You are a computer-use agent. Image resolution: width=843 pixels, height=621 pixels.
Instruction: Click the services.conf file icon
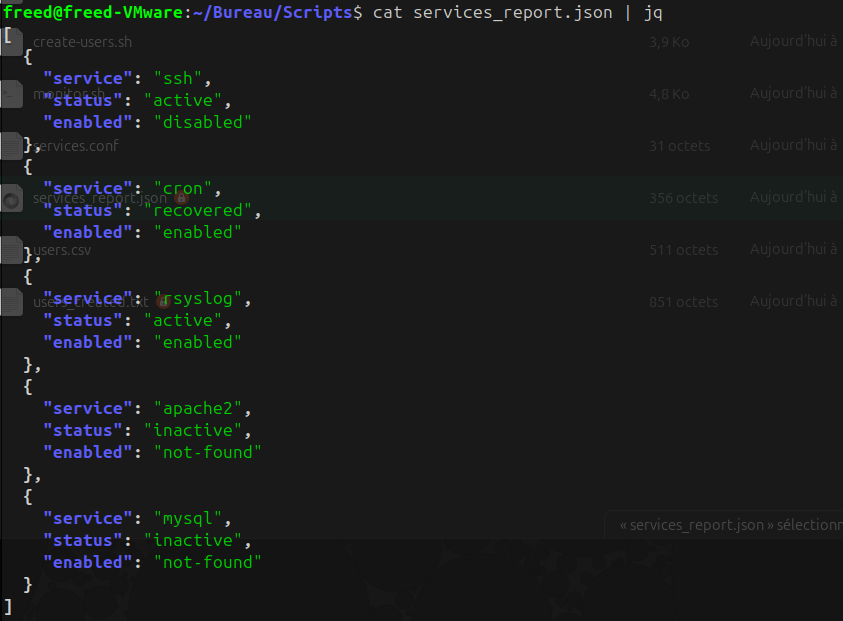pyautogui.click(x=11, y=146)
